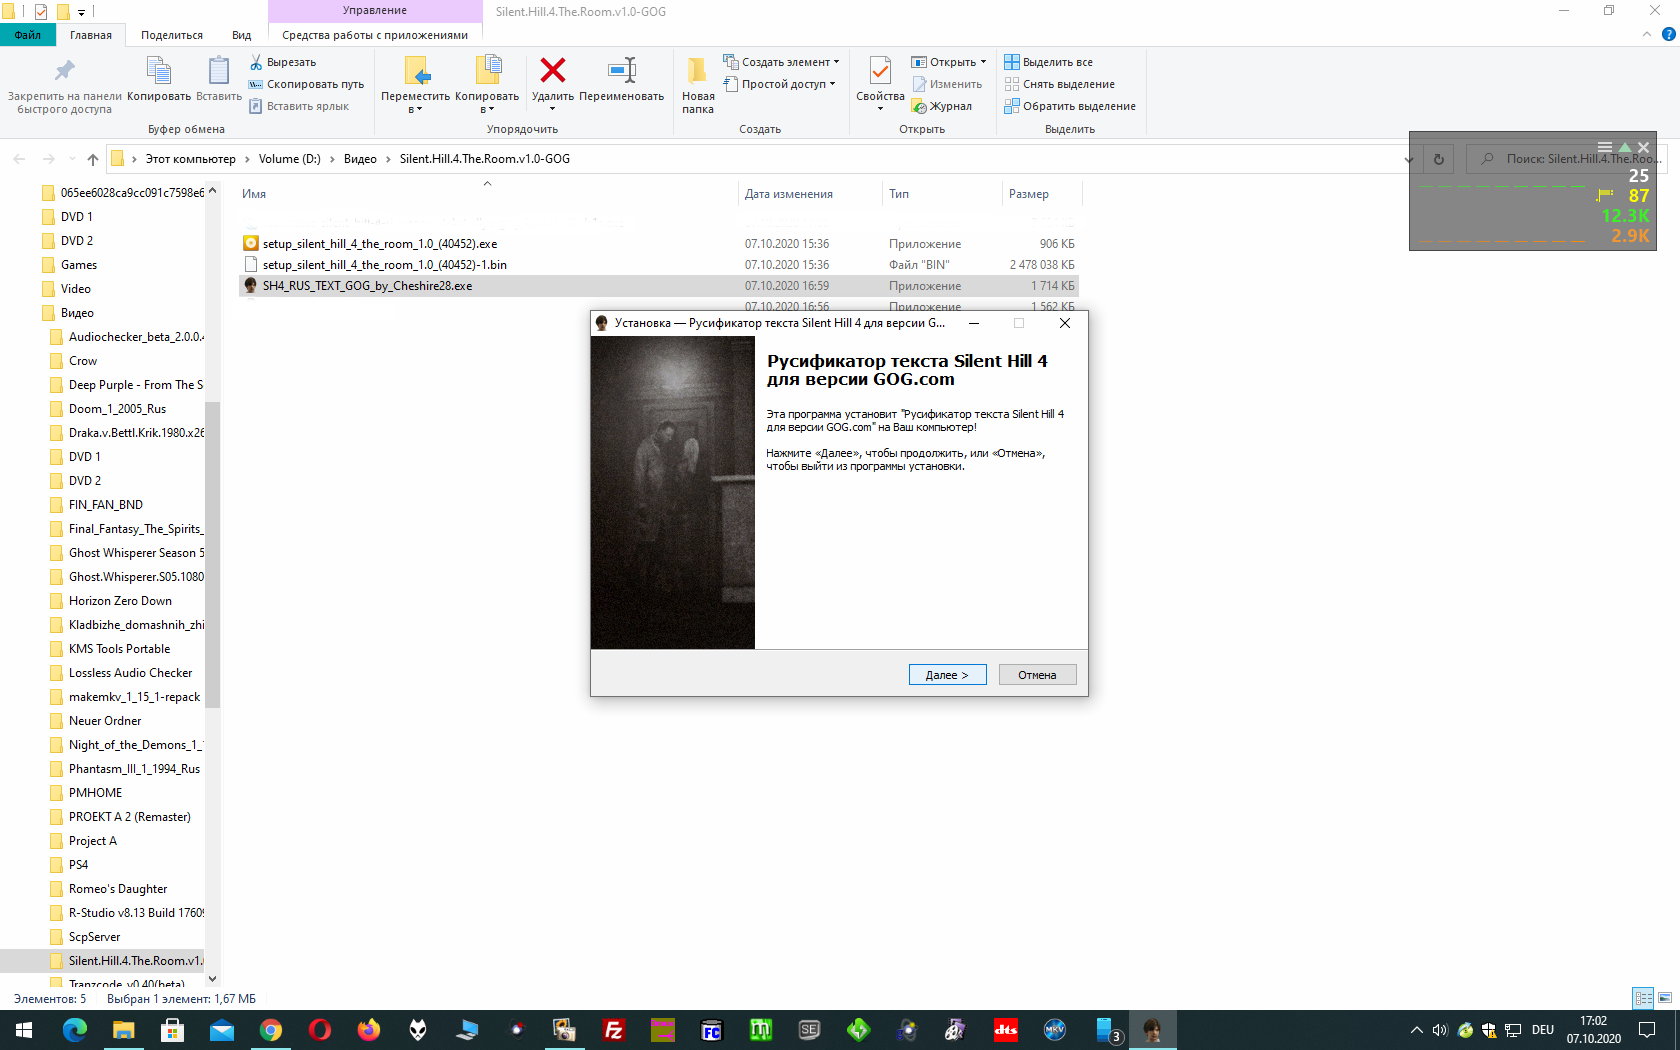Open FileZilla from the taskbar
The height and width of the screenshot is (1050, 1680).
click(614, 1030)
